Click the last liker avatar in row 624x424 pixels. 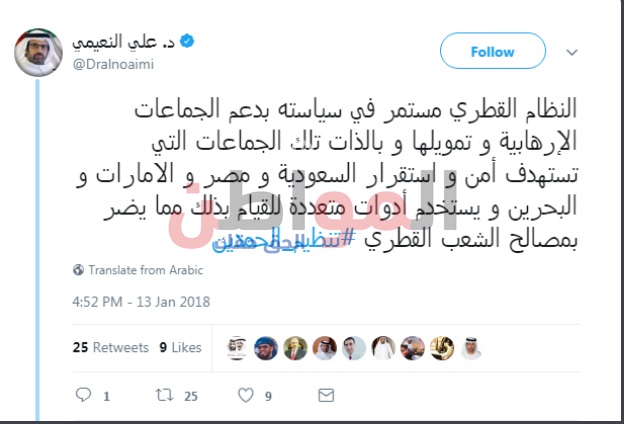(x=471, y=348)
